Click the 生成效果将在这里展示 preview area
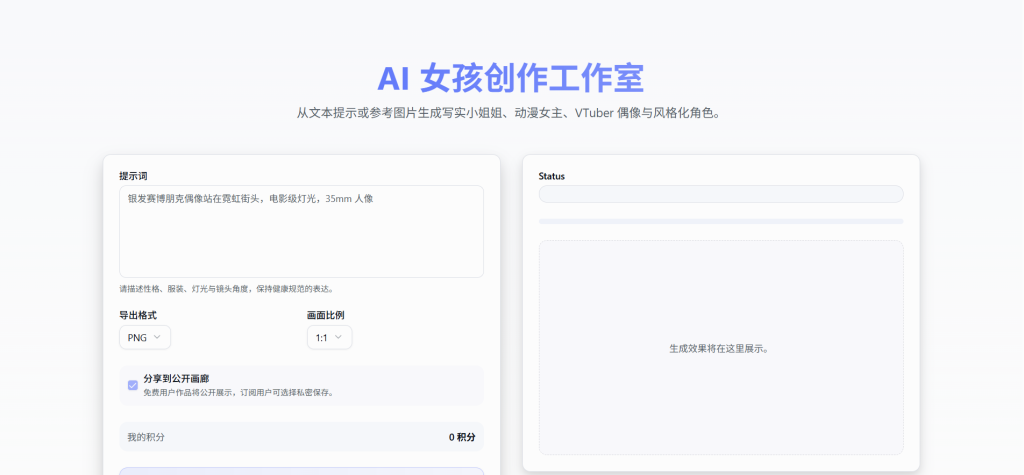The image size is (1024, 475). point(721,348)
